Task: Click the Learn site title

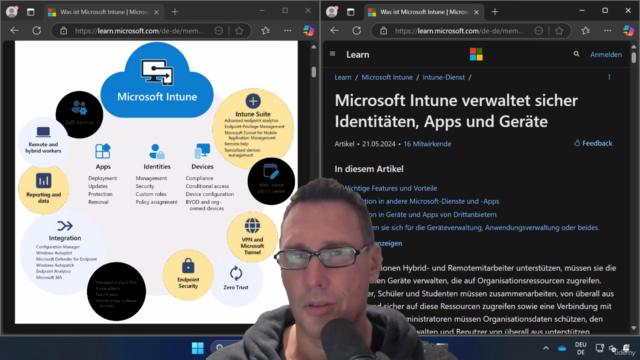Action: tap(358, 54)
